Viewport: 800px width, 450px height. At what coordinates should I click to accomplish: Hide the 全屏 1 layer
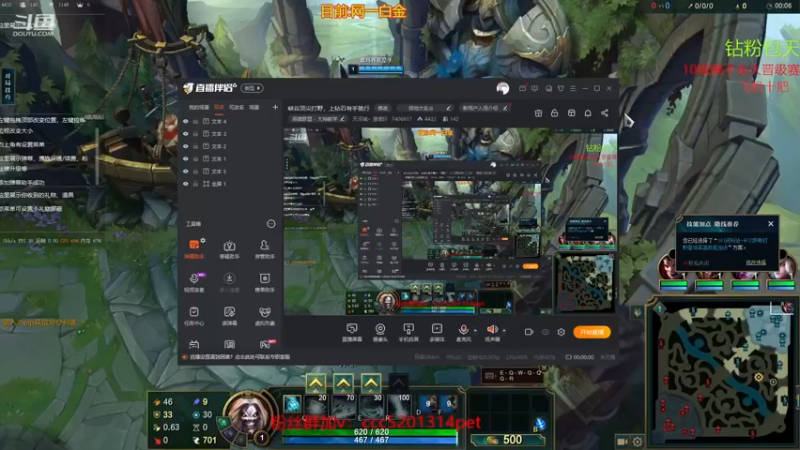click(186, 184)
